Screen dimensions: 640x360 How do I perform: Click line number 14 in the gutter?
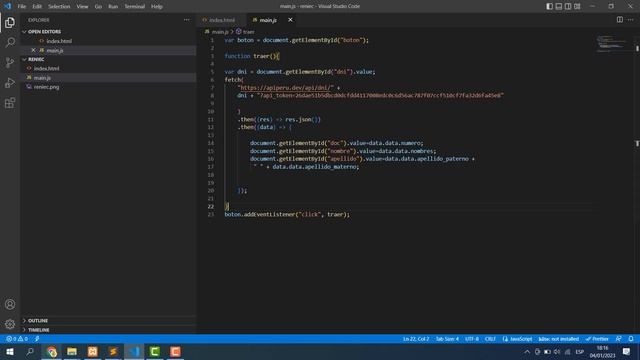click(x=211, y=143)
